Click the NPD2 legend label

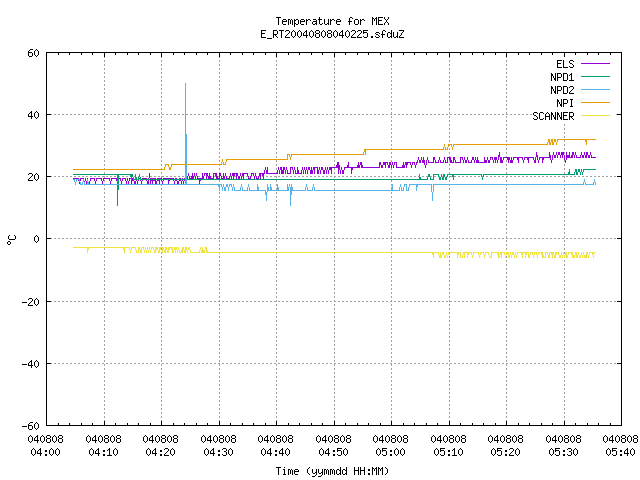562,90
